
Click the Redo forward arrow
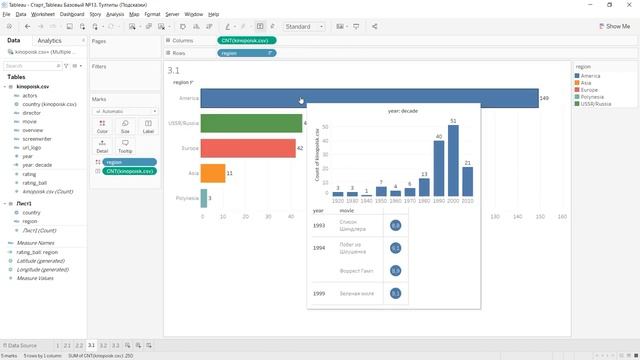[40, 27]
